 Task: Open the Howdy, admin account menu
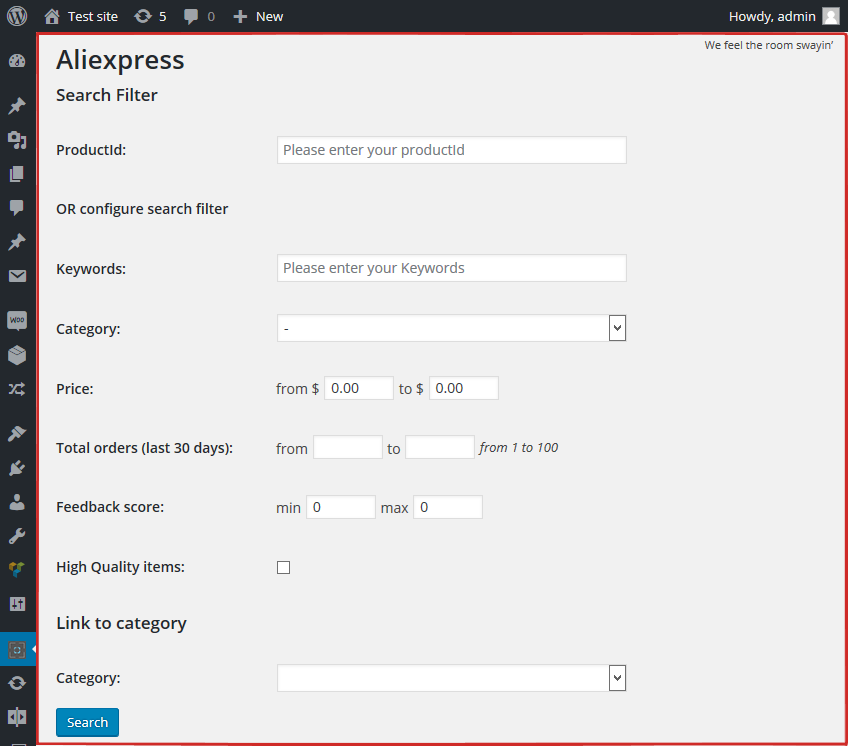(784, 16)
